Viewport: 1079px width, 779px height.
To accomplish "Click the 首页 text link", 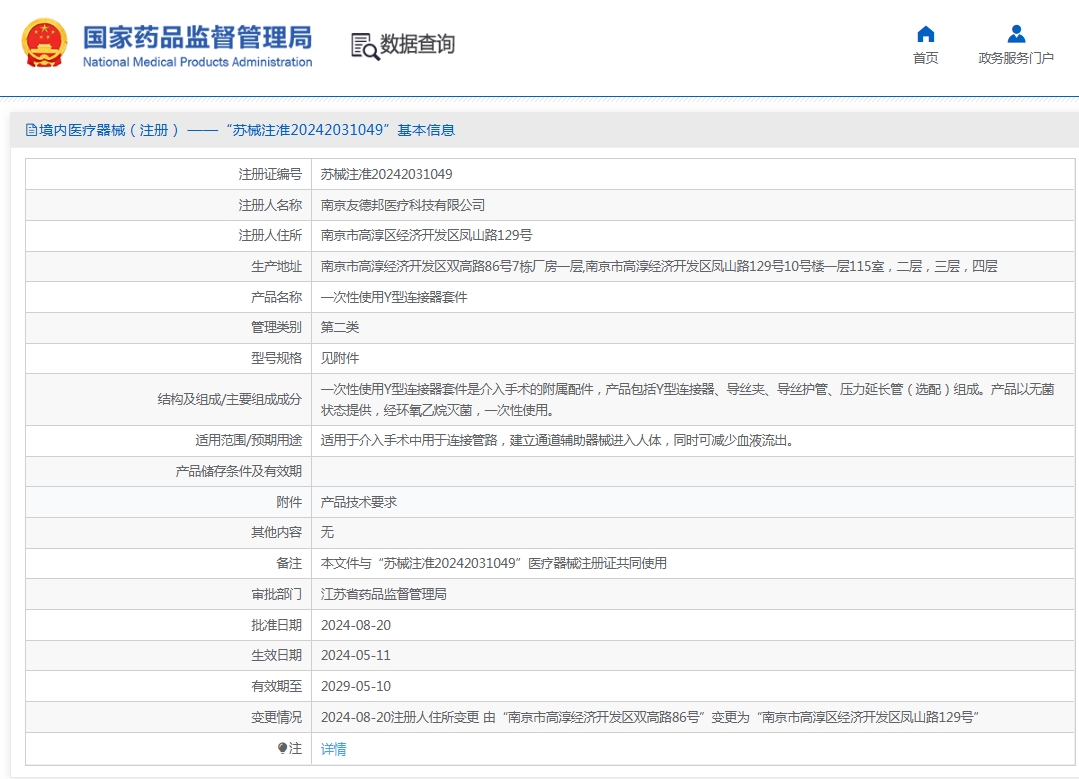I will tap(926, 58).
